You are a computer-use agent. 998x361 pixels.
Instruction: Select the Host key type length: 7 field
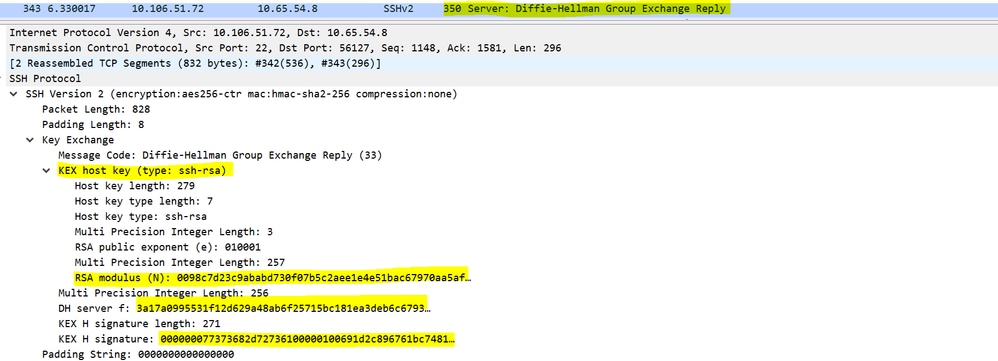pyautogui.click(x=144, y=201)
